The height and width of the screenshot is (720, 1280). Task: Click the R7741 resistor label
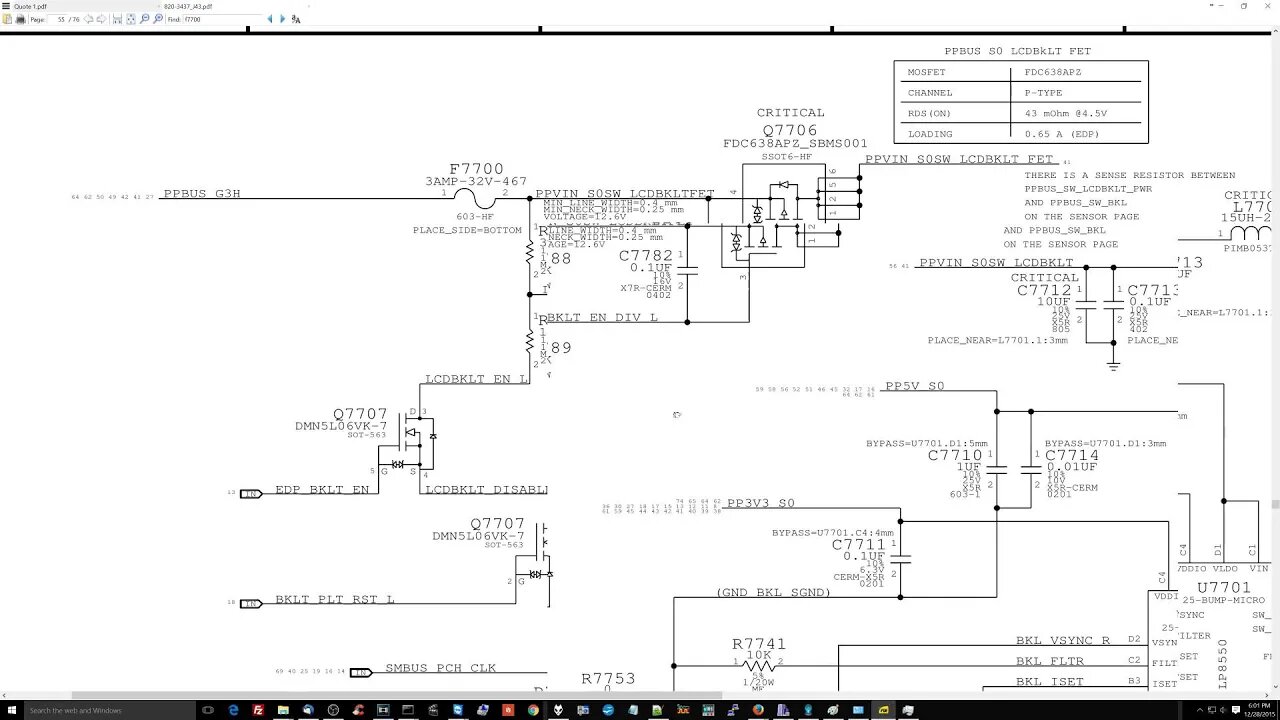759,644
